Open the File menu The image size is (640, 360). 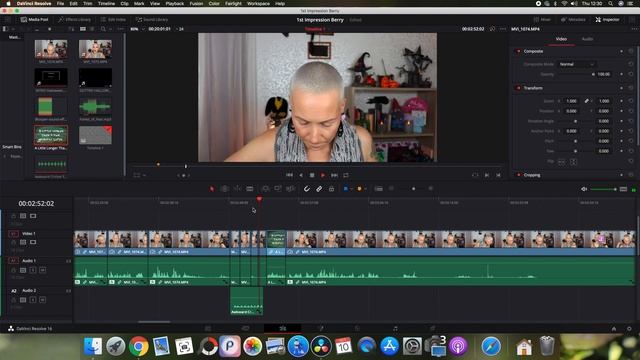pyautogui.click(x=60, y=3)
